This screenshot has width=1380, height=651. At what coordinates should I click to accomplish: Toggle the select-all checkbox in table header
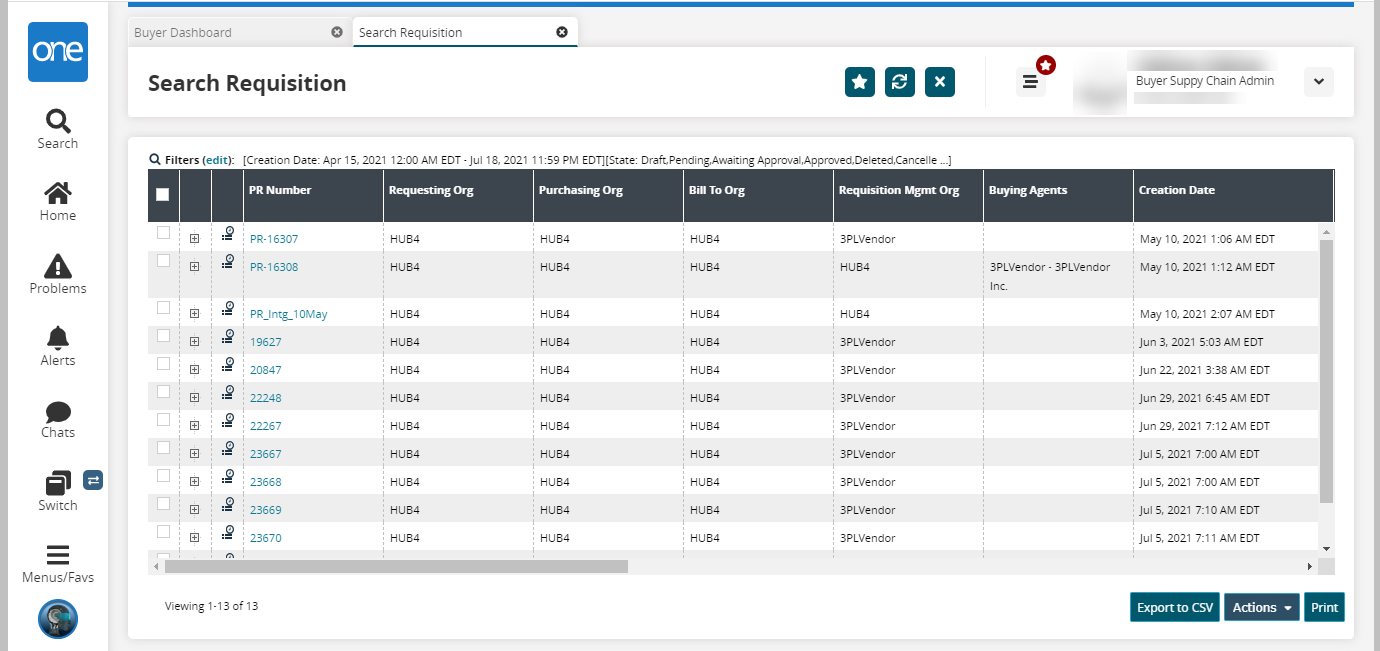163,195
